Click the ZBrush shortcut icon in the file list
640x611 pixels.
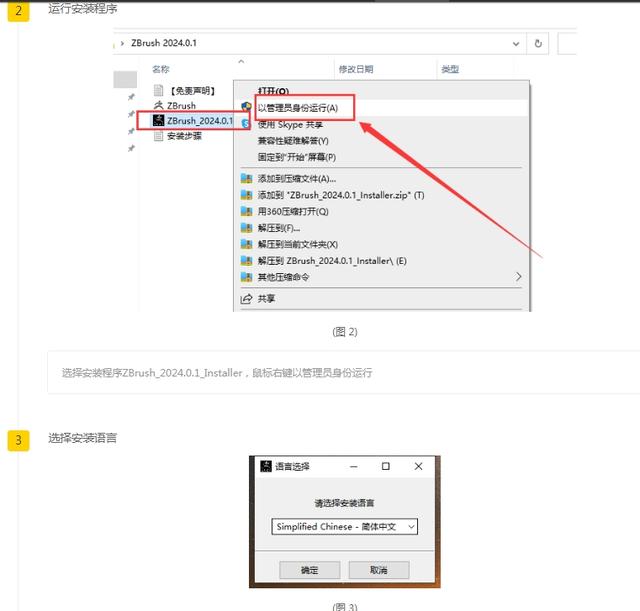pyautogui.click(x=158, y=105)
